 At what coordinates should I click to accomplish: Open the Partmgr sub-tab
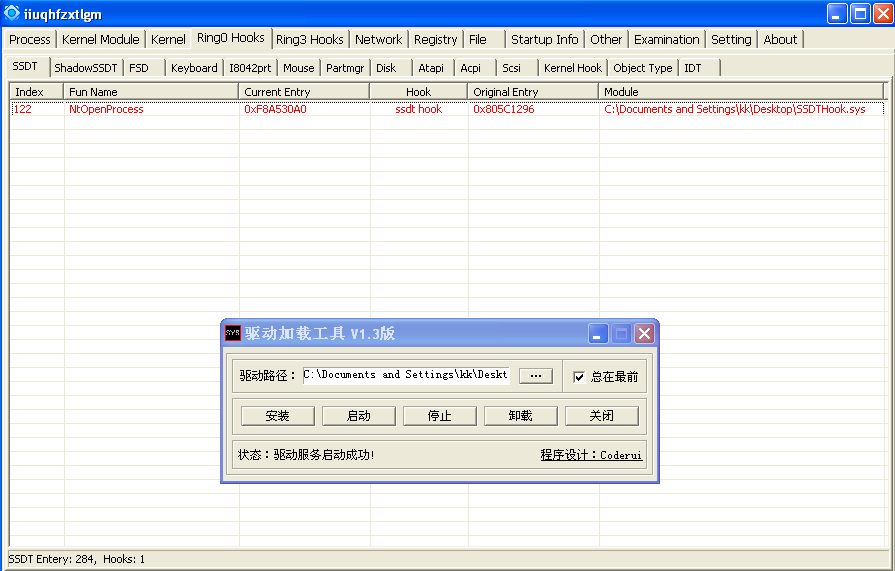coord(345,68)
